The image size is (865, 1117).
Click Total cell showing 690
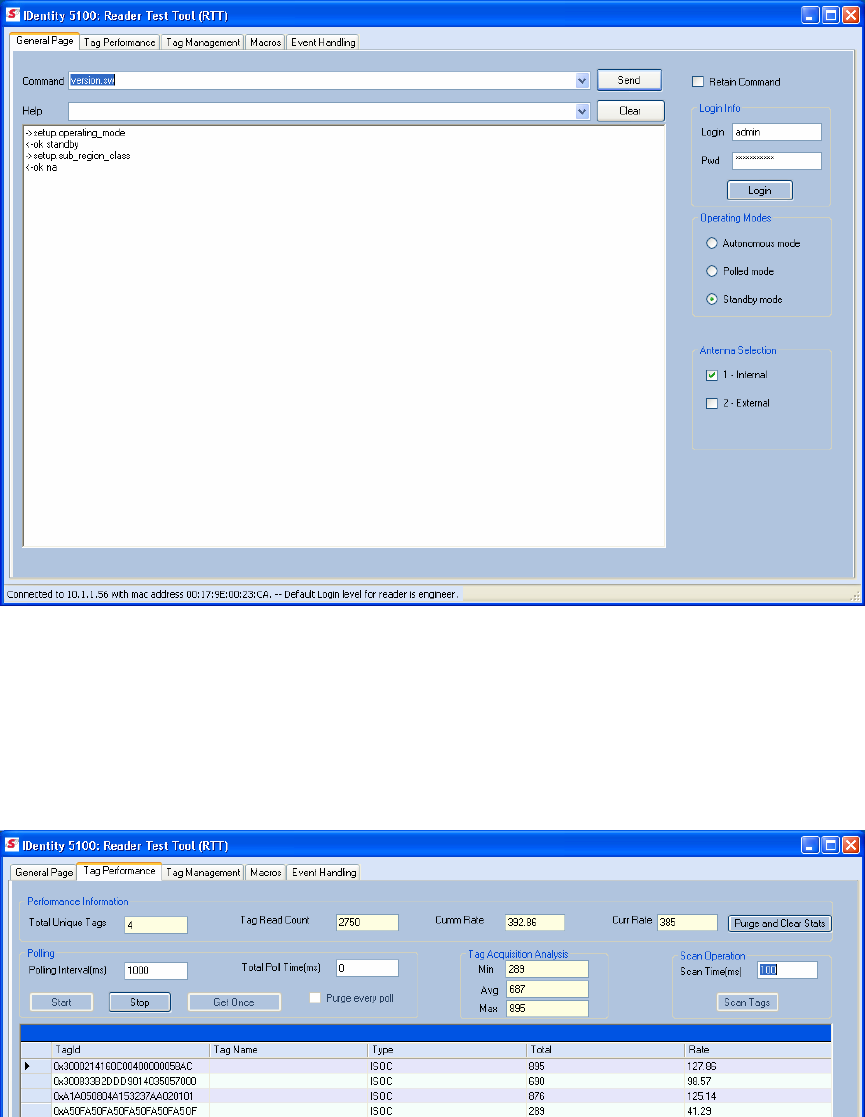[606, 1081]
